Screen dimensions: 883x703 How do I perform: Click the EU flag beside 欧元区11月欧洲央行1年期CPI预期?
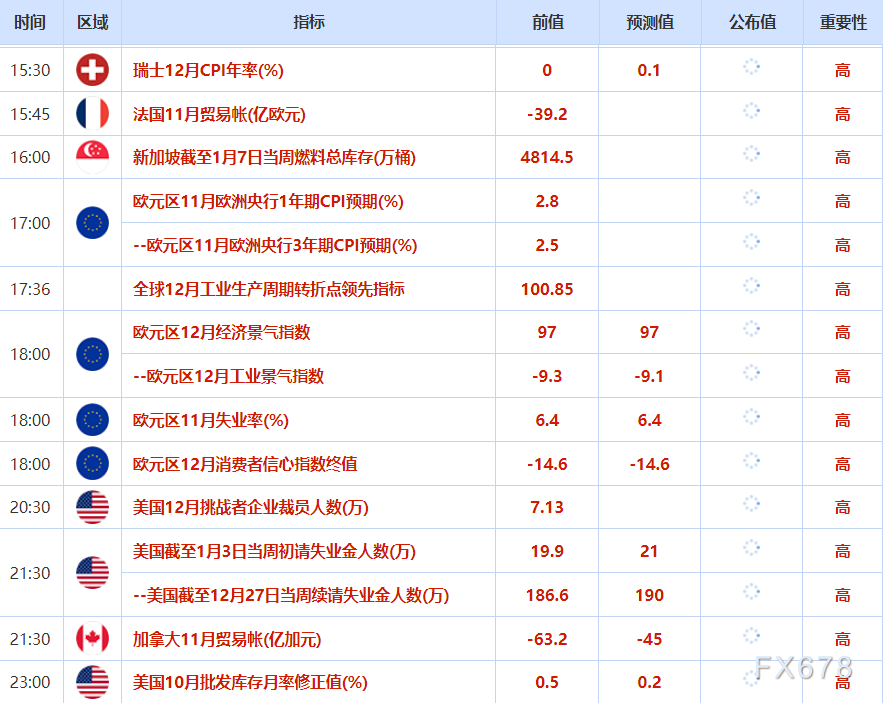[91, 222]
